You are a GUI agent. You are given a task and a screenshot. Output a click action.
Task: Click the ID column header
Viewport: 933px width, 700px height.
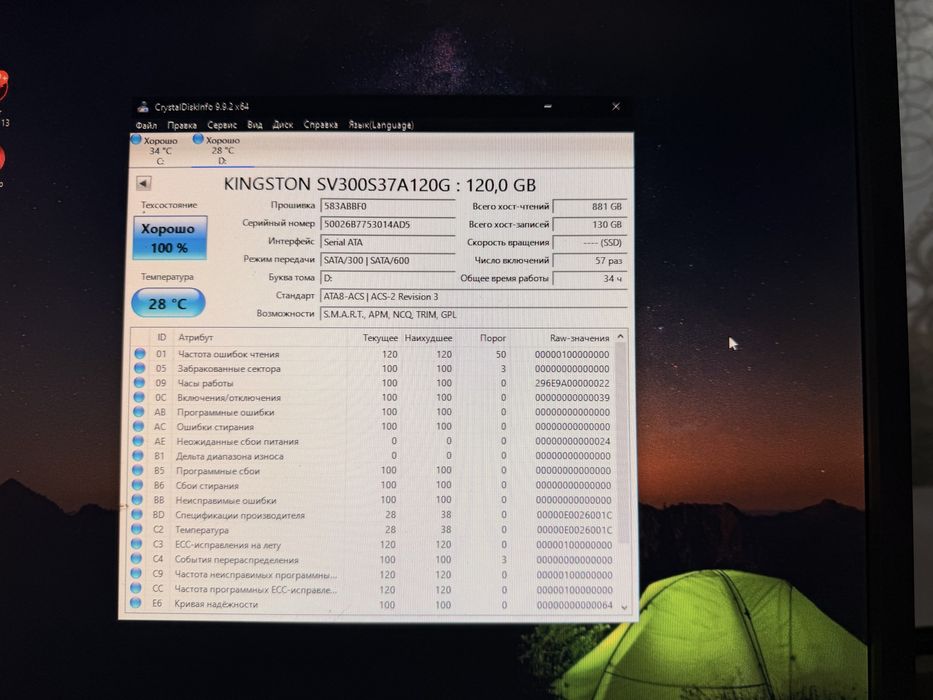tap(161, 338)
